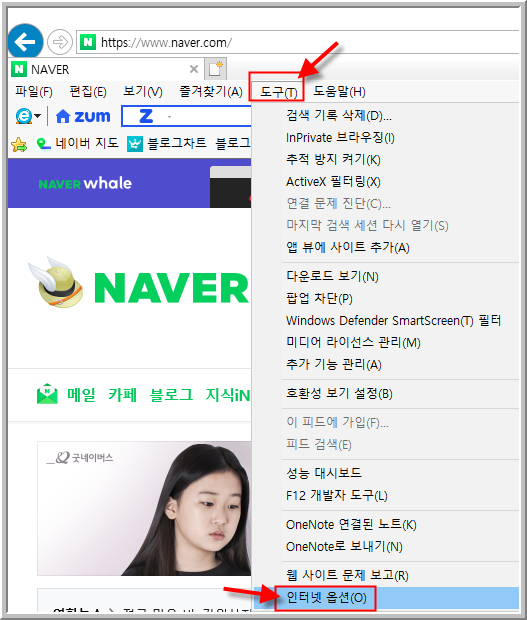Image resolution: width=527 pixels, height=620 pixels.
Task: Open the 도구(T) menu
Action: point(278,92)
